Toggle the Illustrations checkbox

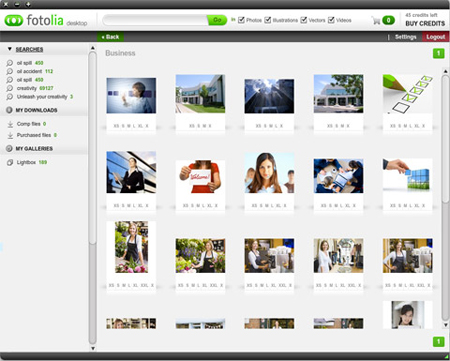pyautogui.click(x=268, y=20)
